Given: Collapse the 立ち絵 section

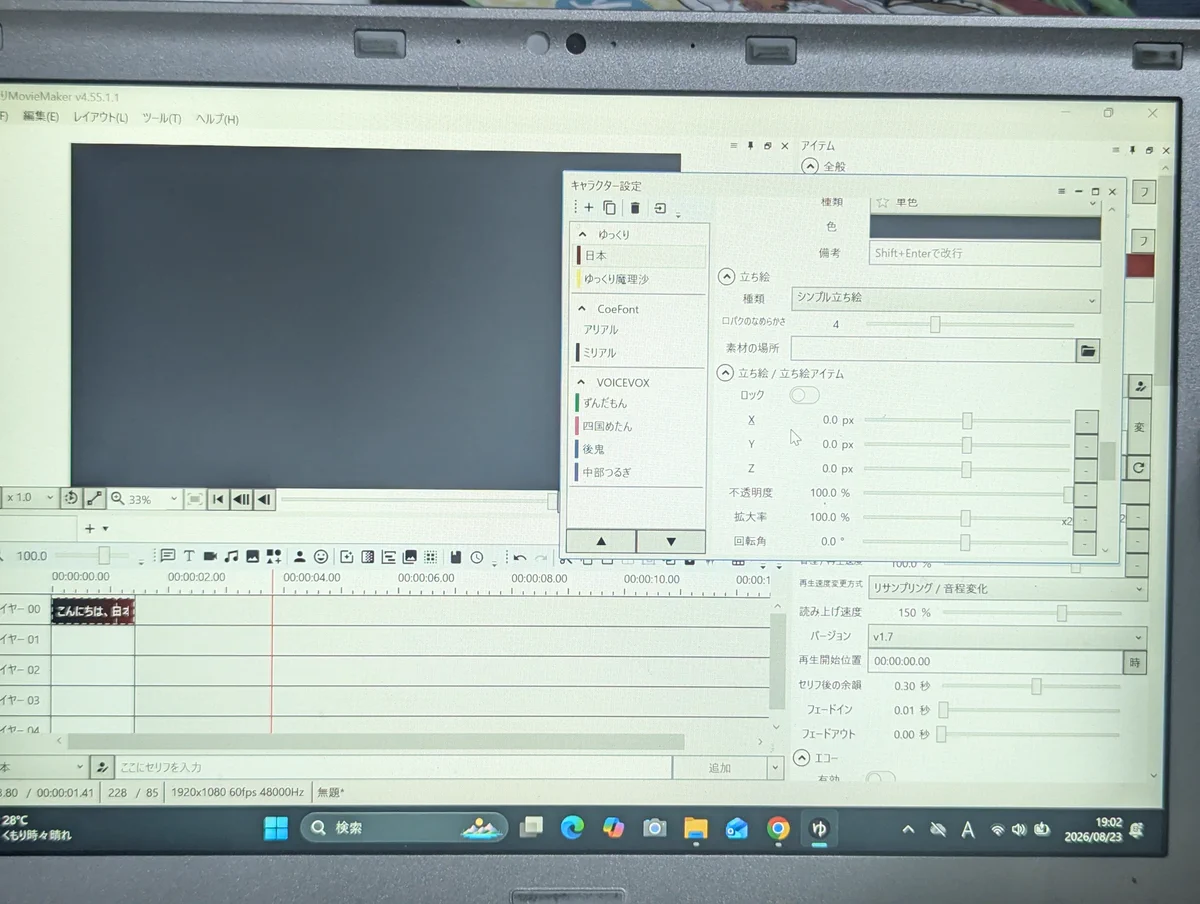Looking at the screenshot, I should click(726, 276).
